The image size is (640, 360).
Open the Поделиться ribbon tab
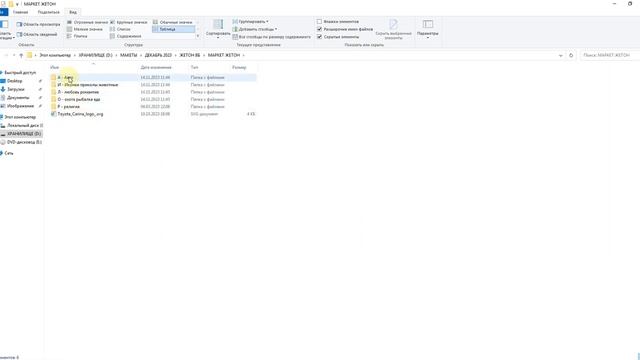pos(49,12)
